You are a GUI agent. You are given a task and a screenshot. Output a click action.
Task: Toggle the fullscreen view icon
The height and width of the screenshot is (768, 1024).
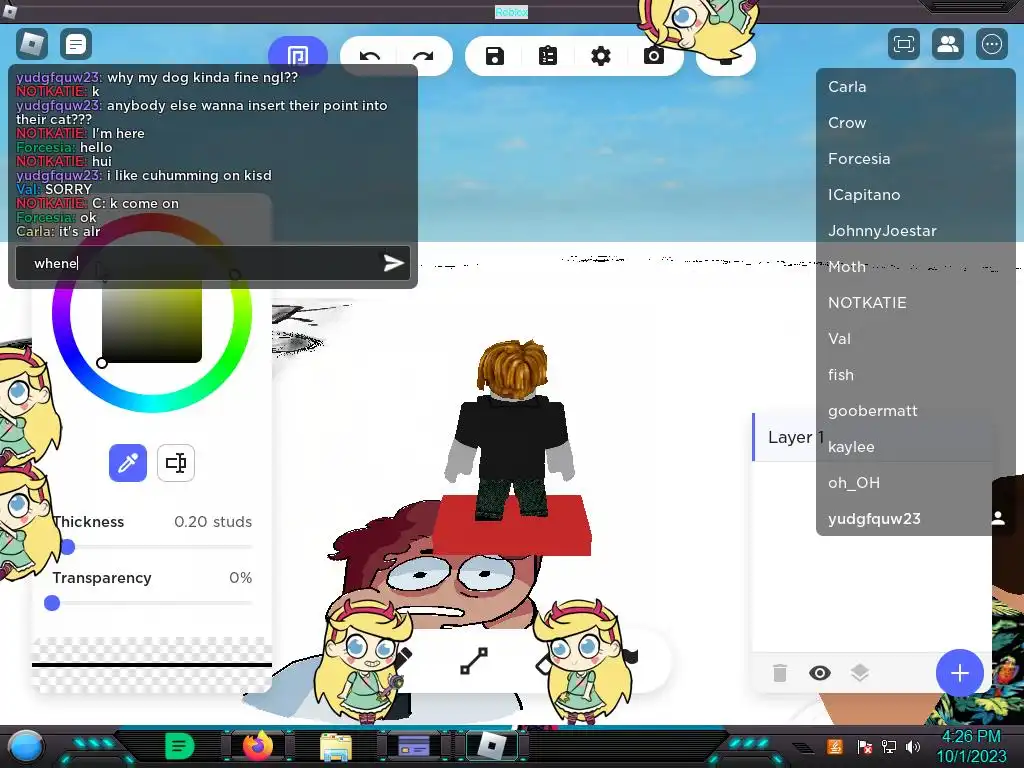click(x=904, y=44)
